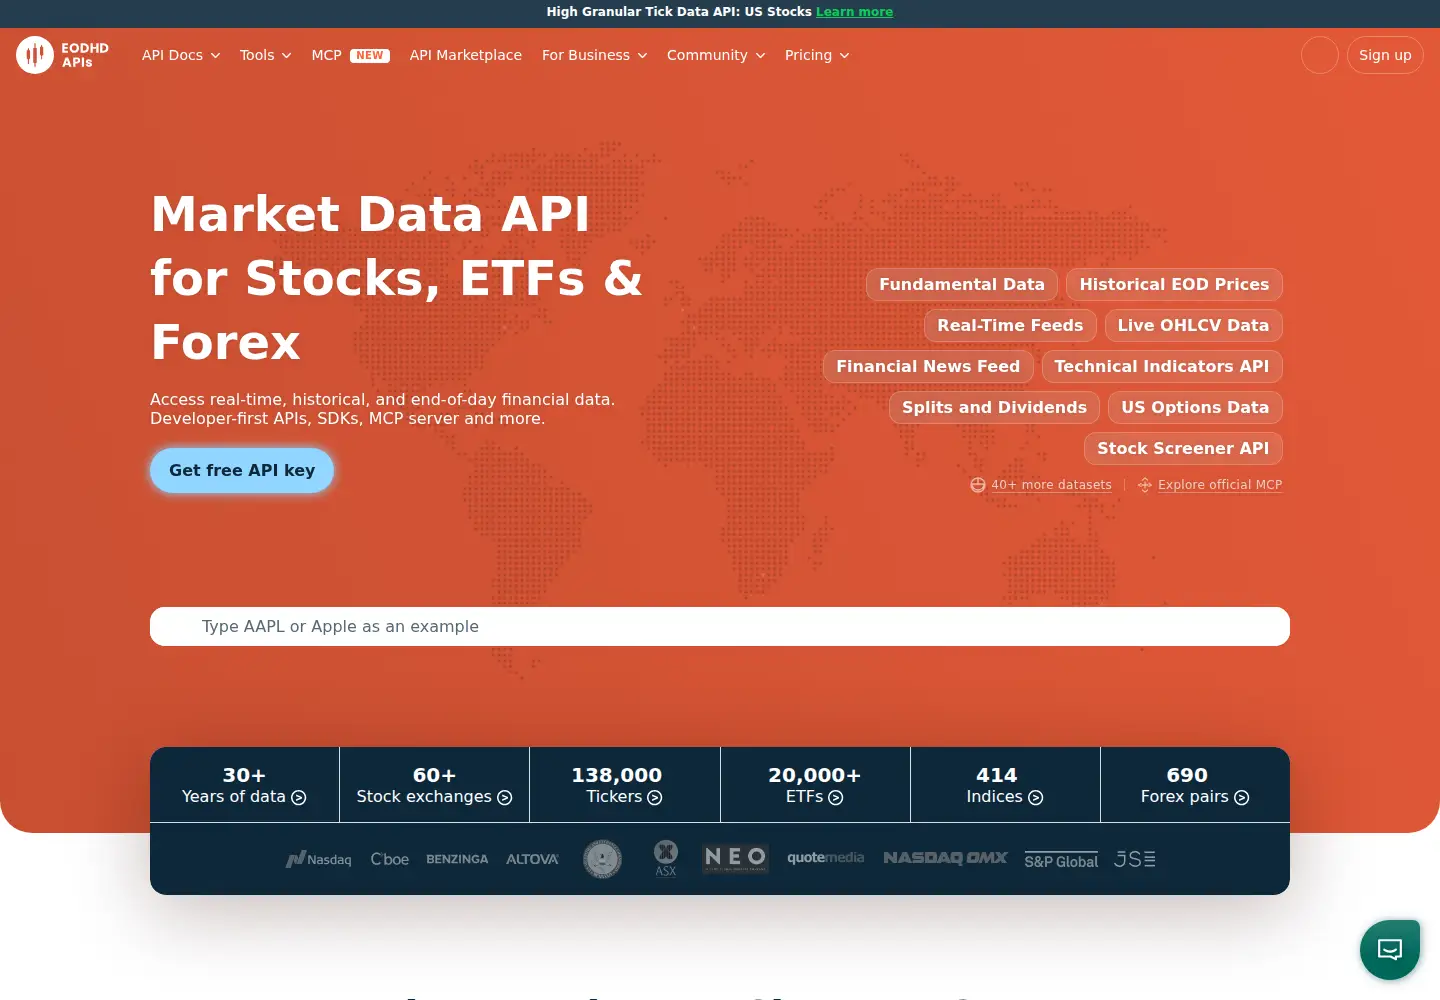
Task: Select the US Options Data tag
Action: [x=1195, y=407]
